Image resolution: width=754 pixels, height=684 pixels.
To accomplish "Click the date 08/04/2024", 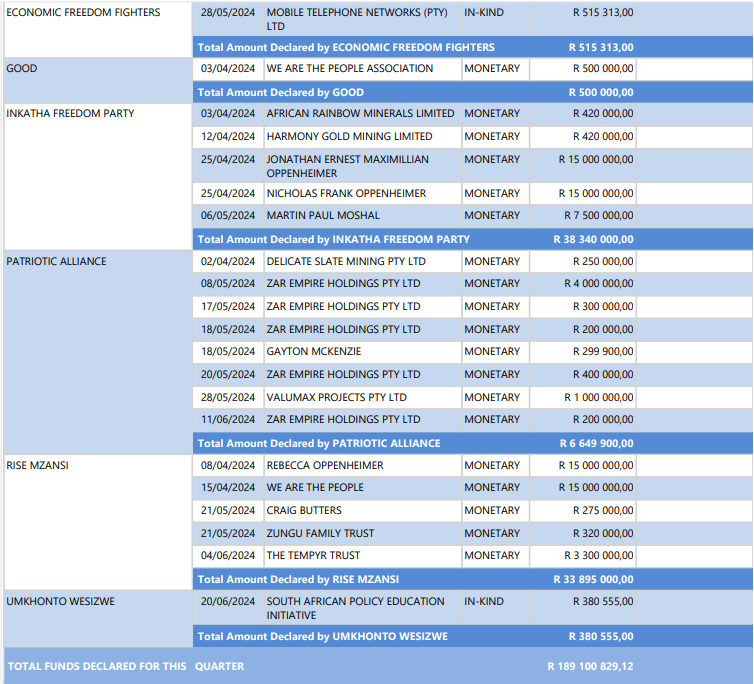I will (227, 466).
